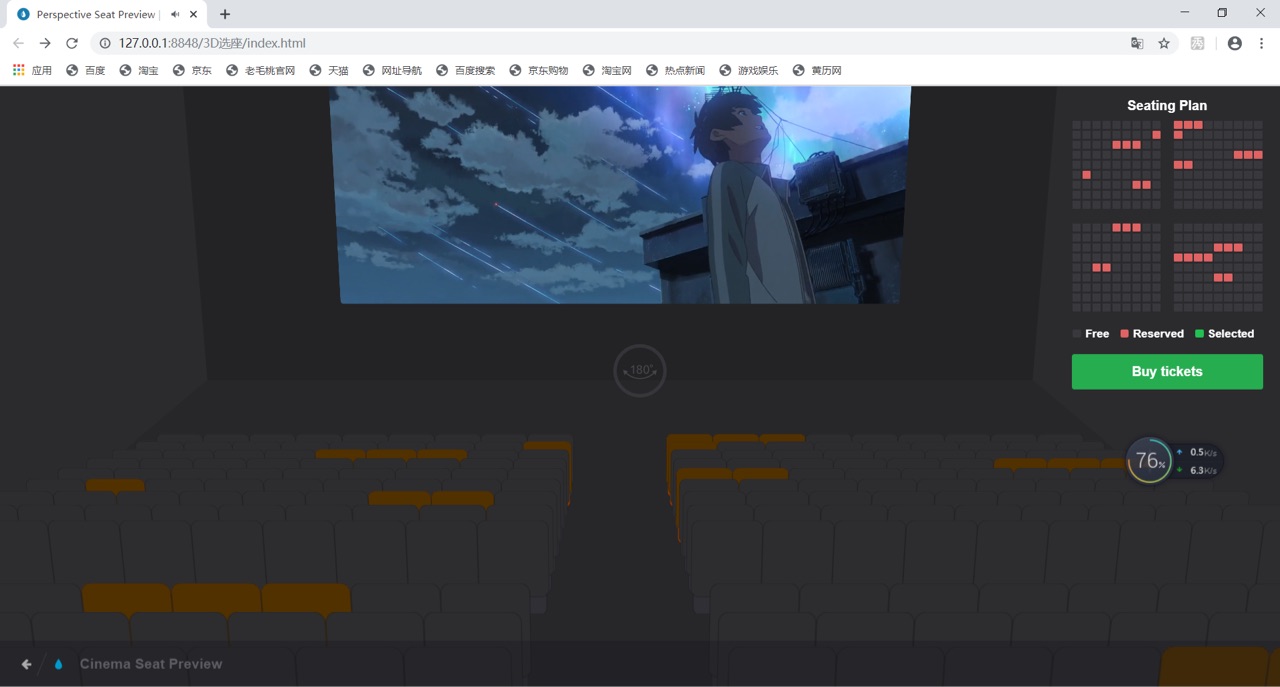Click the Cinema Seat Preview footer title
The height and width of the screenshot is (687, 1280).
click(151, 664)
